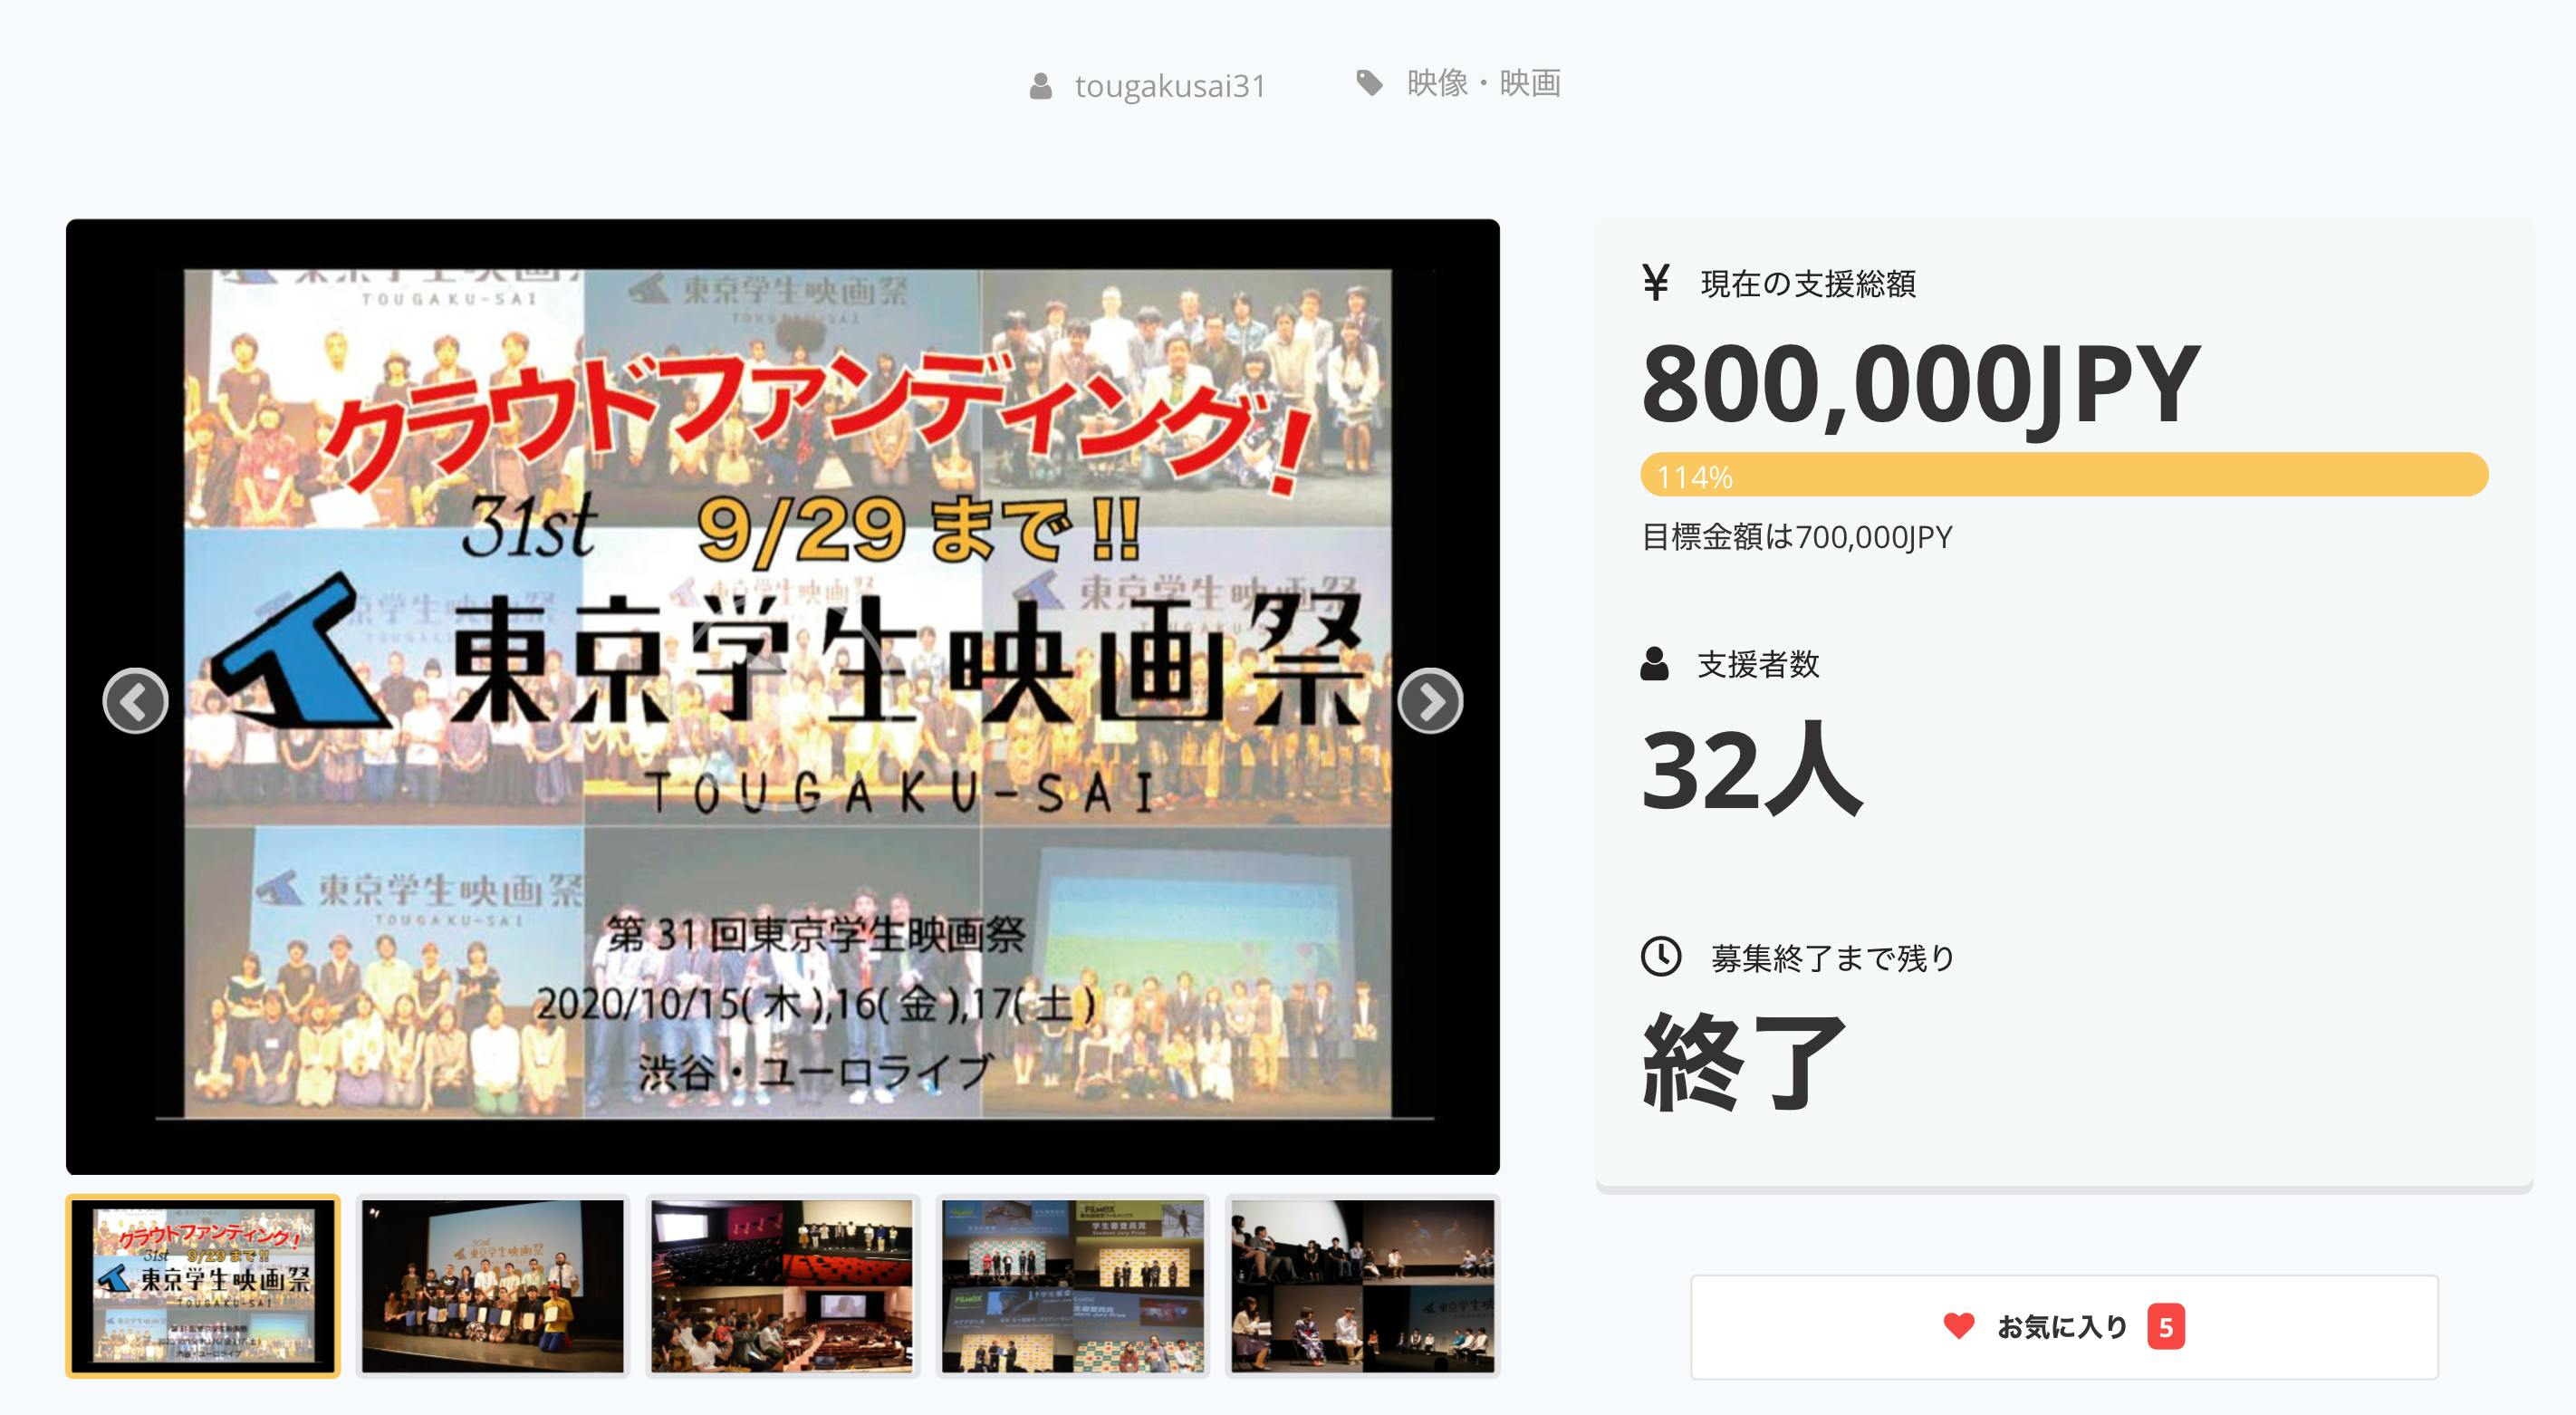Click the previous slide arrow
The height and width of the screenshot is (1415, 2576).
tap(135, 701)
